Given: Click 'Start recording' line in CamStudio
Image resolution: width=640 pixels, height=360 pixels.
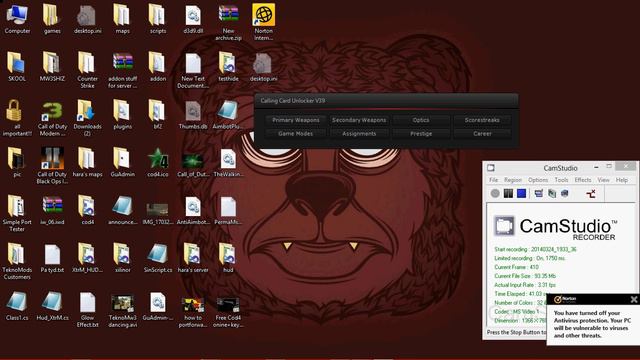Looking at the screenshot, I should (x=535, y=249).
